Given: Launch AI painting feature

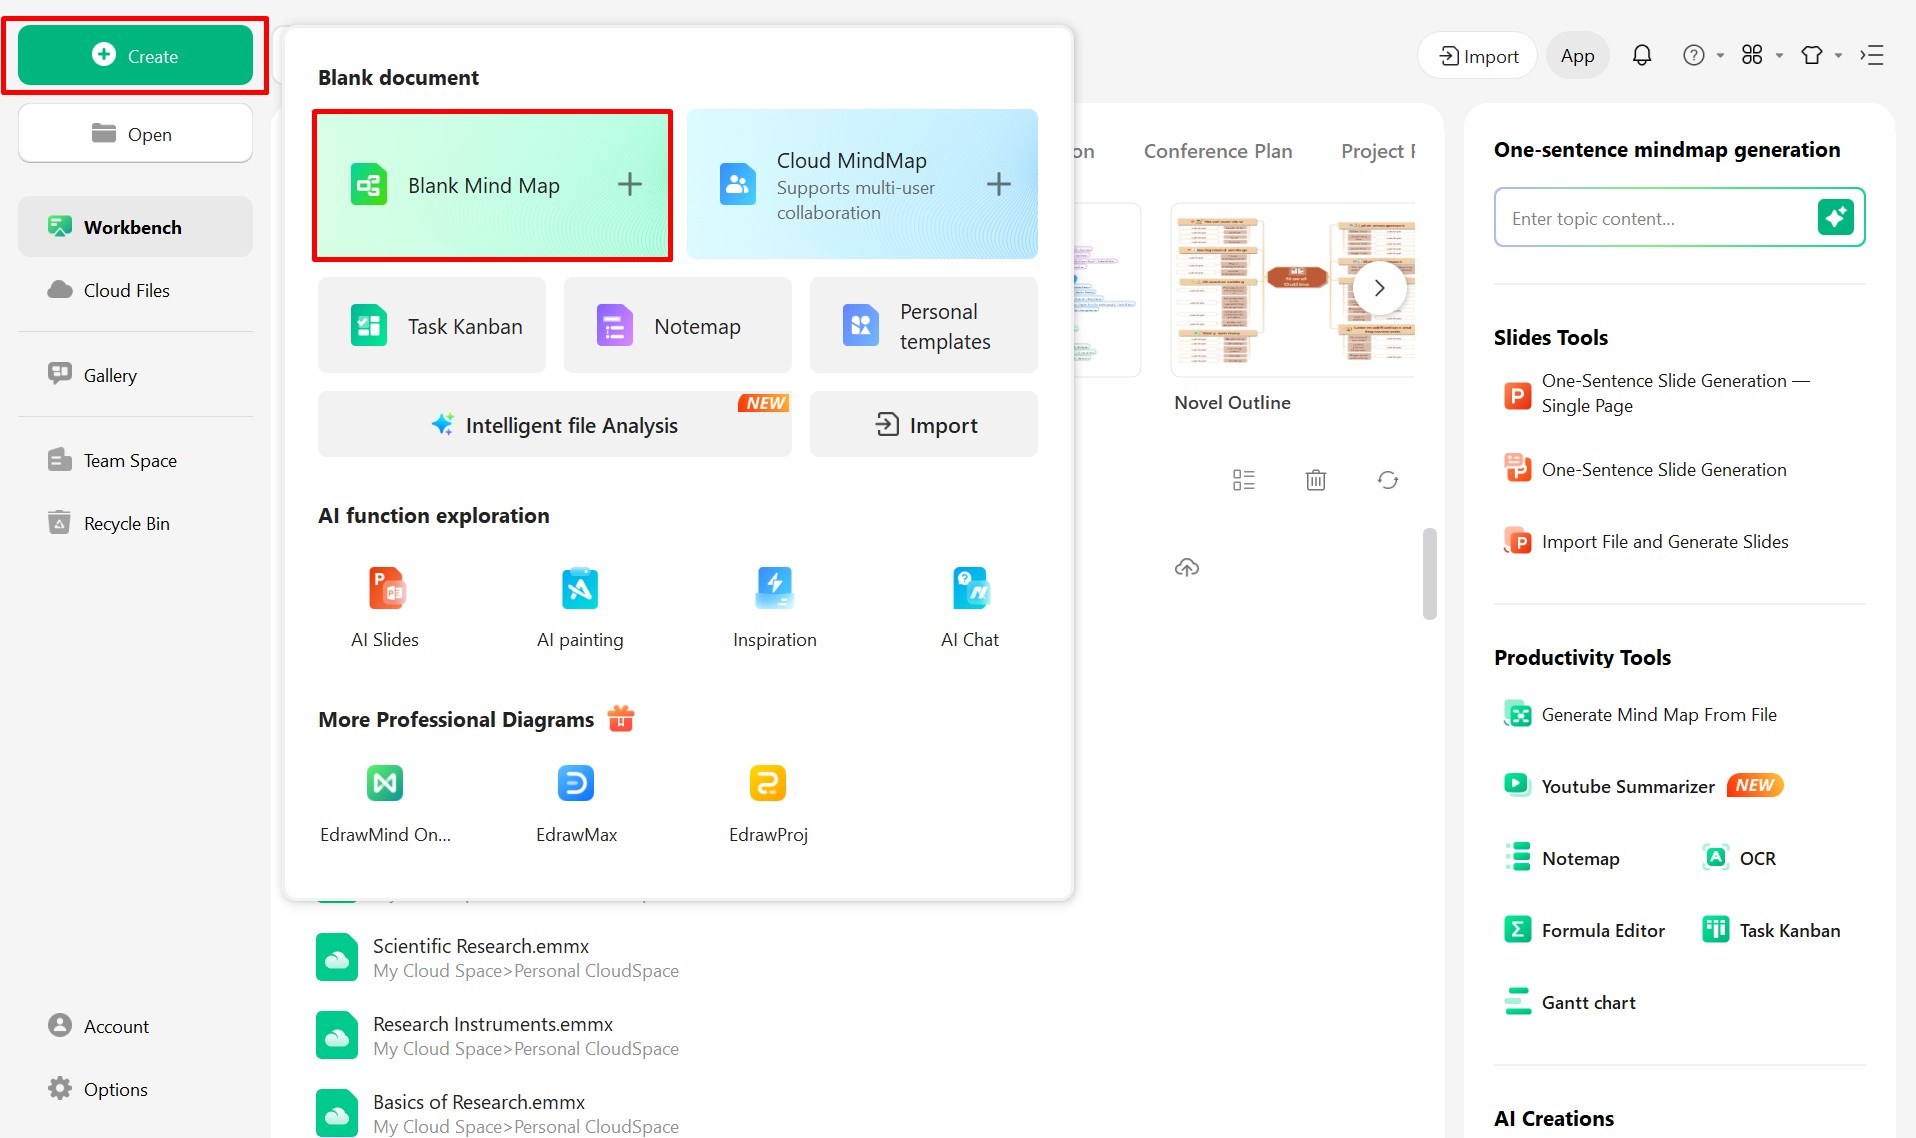Looking at the screenshot, I should pyautogui.click(x=580, y=606).
